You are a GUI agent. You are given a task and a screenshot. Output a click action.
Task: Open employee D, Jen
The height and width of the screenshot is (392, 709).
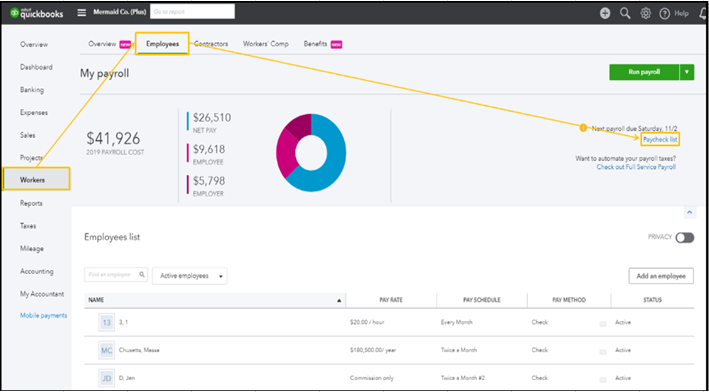tap(126, 378)
